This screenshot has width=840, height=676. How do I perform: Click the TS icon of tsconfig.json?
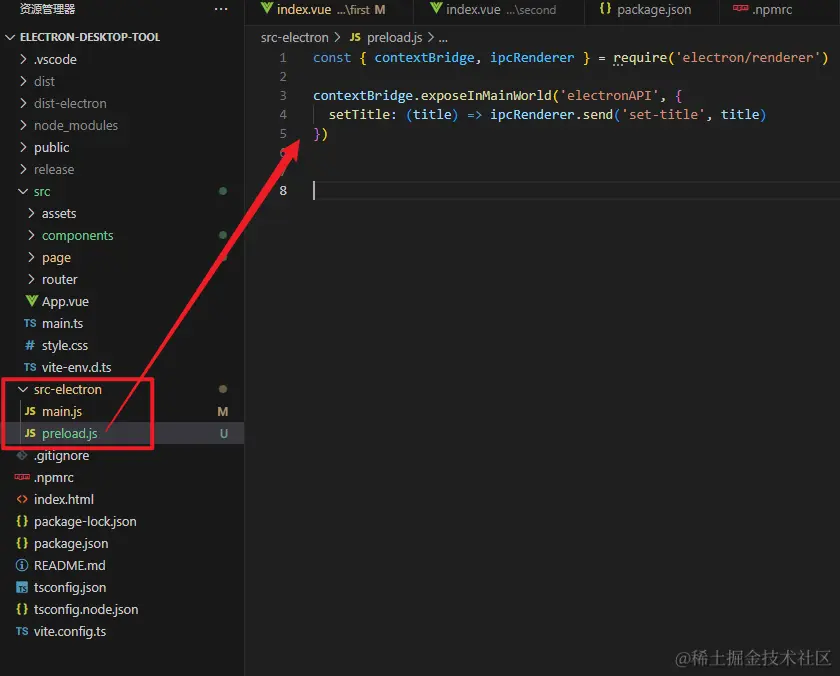tap(22, 588)
